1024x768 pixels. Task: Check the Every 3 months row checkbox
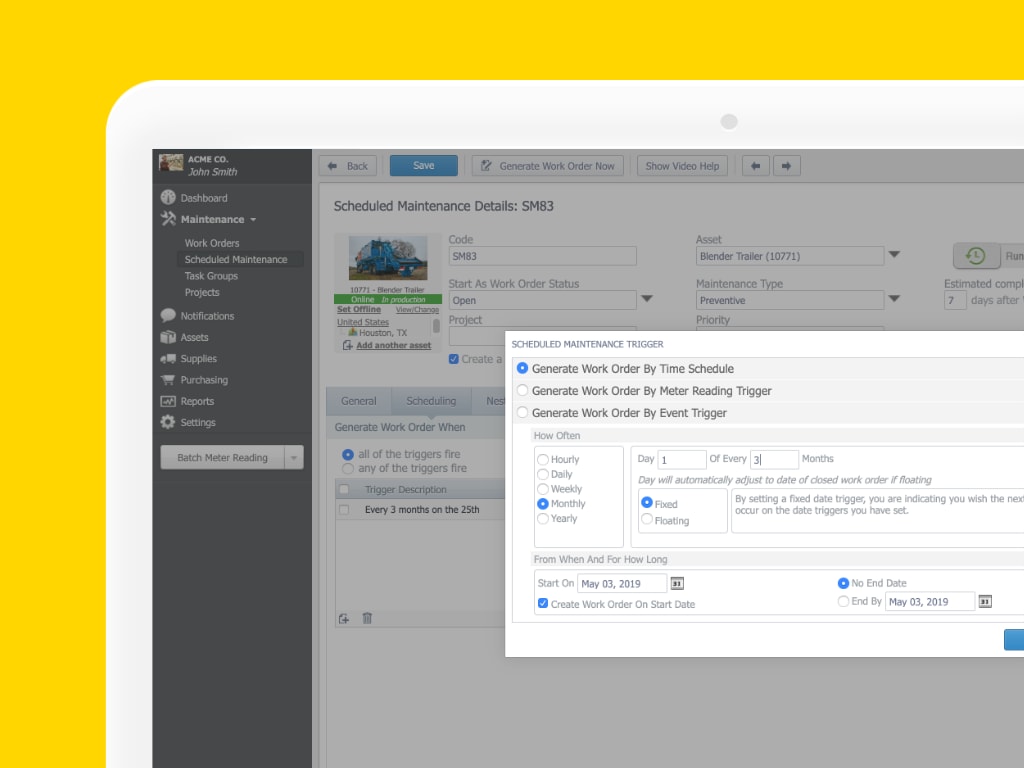click(344, 509)
